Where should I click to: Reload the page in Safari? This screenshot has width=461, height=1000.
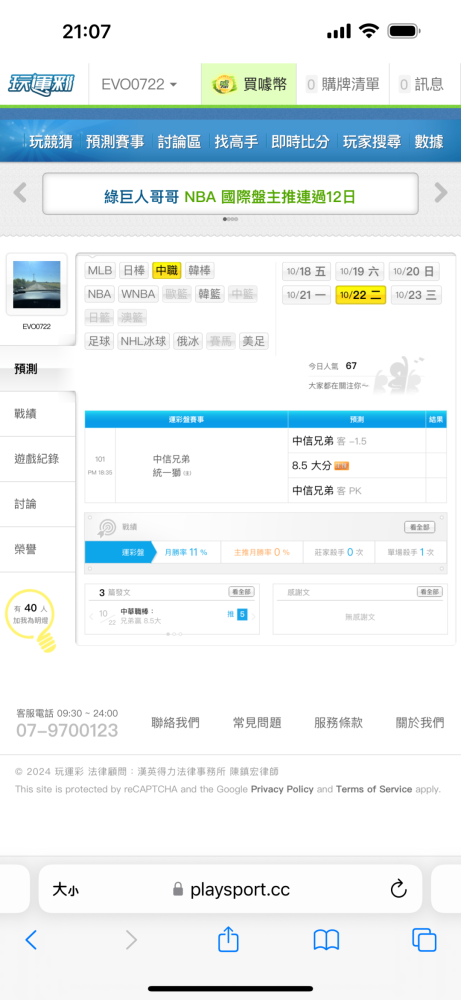(399, 888)
